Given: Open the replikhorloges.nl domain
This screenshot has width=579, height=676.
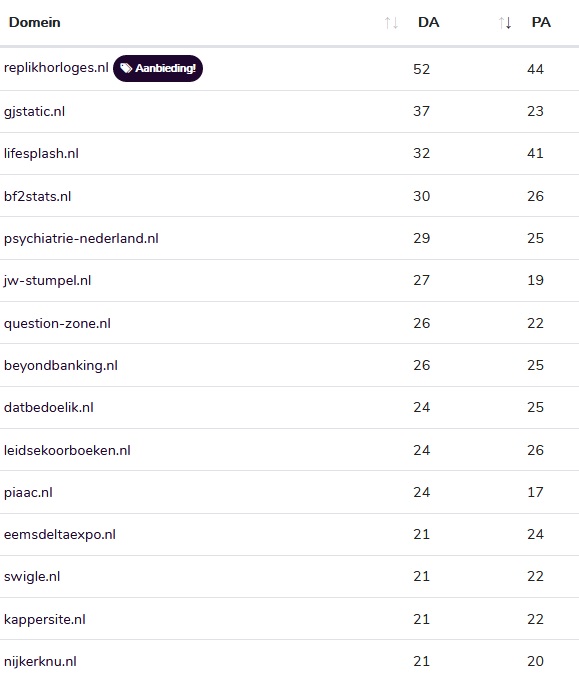Looking at the screenshot, I should point(56,68).
